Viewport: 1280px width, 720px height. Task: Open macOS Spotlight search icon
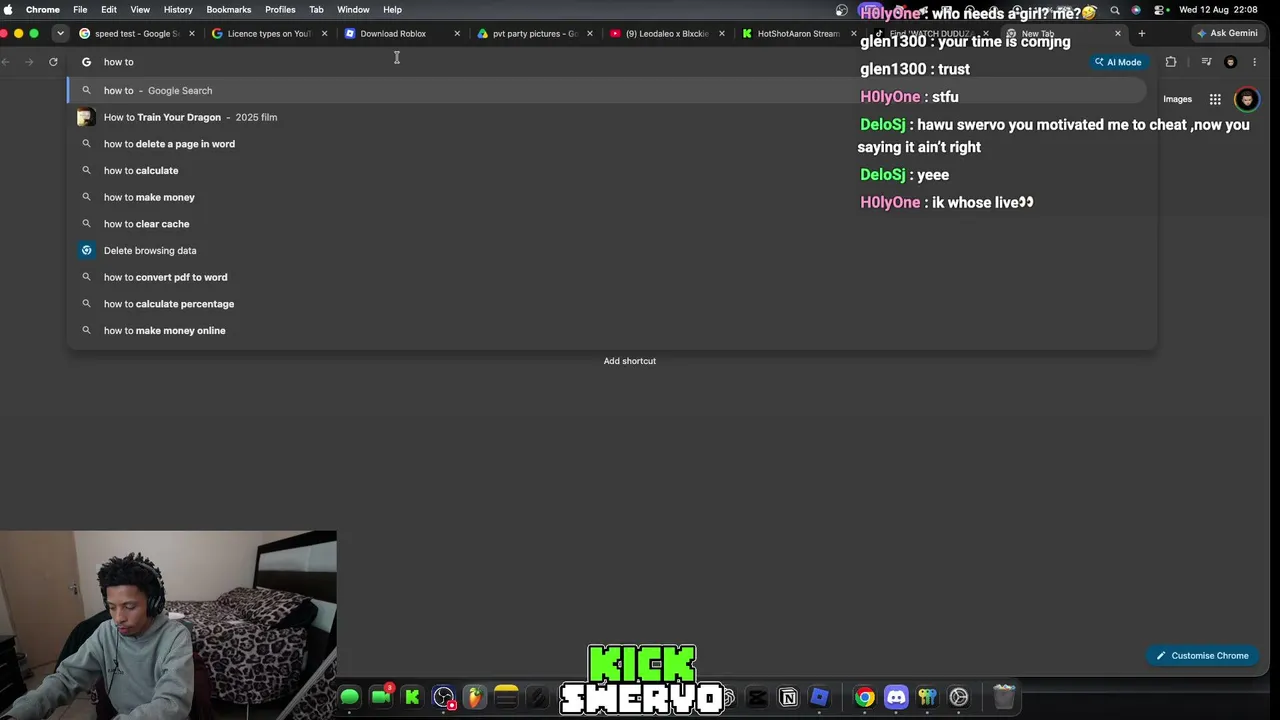pos(1115,10)
